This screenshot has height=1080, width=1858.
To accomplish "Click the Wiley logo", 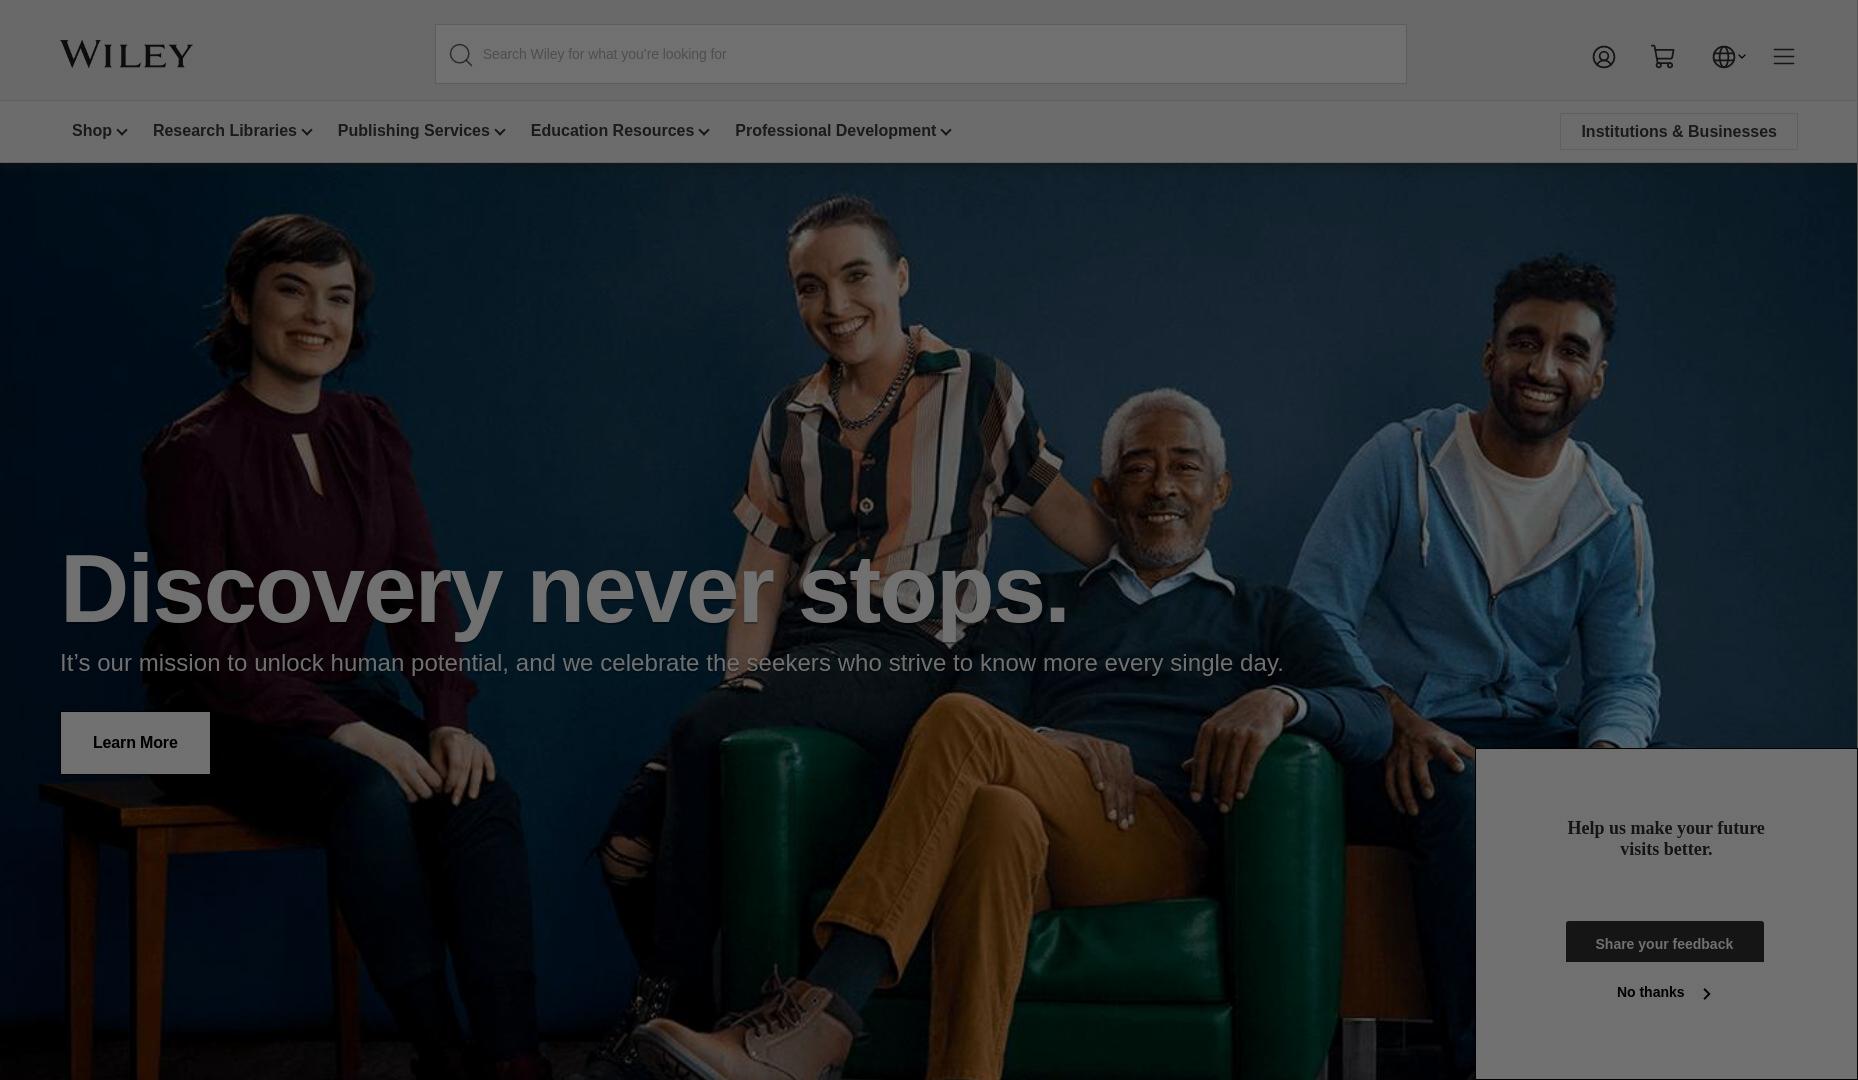I will (x=126, y=54).
